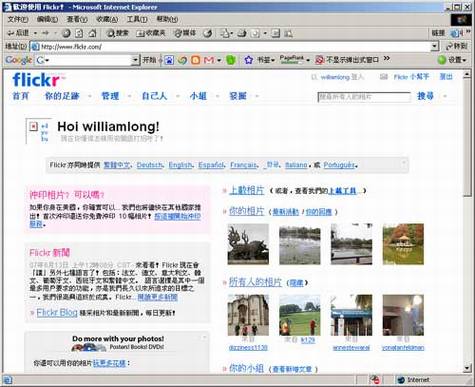Viewport: 475px width, 387px height.
Task: Open the address bar dropdown arrow
Action: [x=434, y=46]
